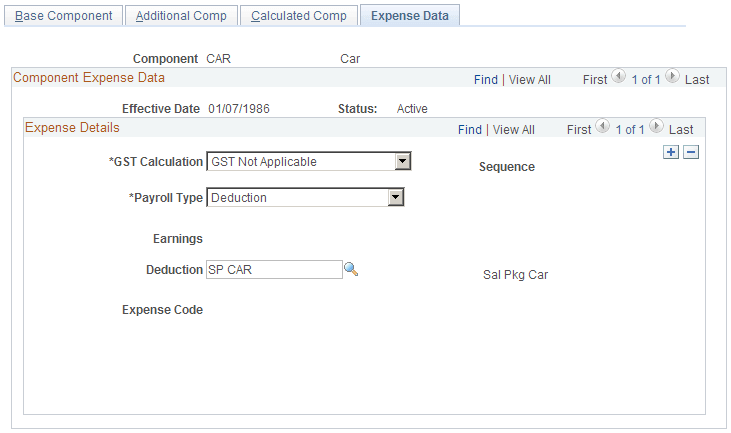Open the Deduction lookup magnifier icon
The height and width of the screenshot is (433, 731).
(x=351, y=269)
